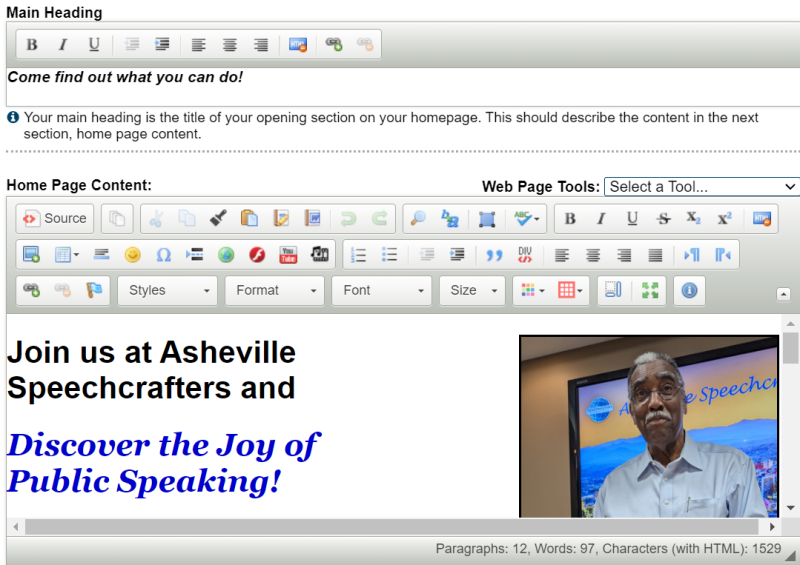This screenshot has height=565, width=800.
Task: Click the Replace icon
Action: pos(449,218)
